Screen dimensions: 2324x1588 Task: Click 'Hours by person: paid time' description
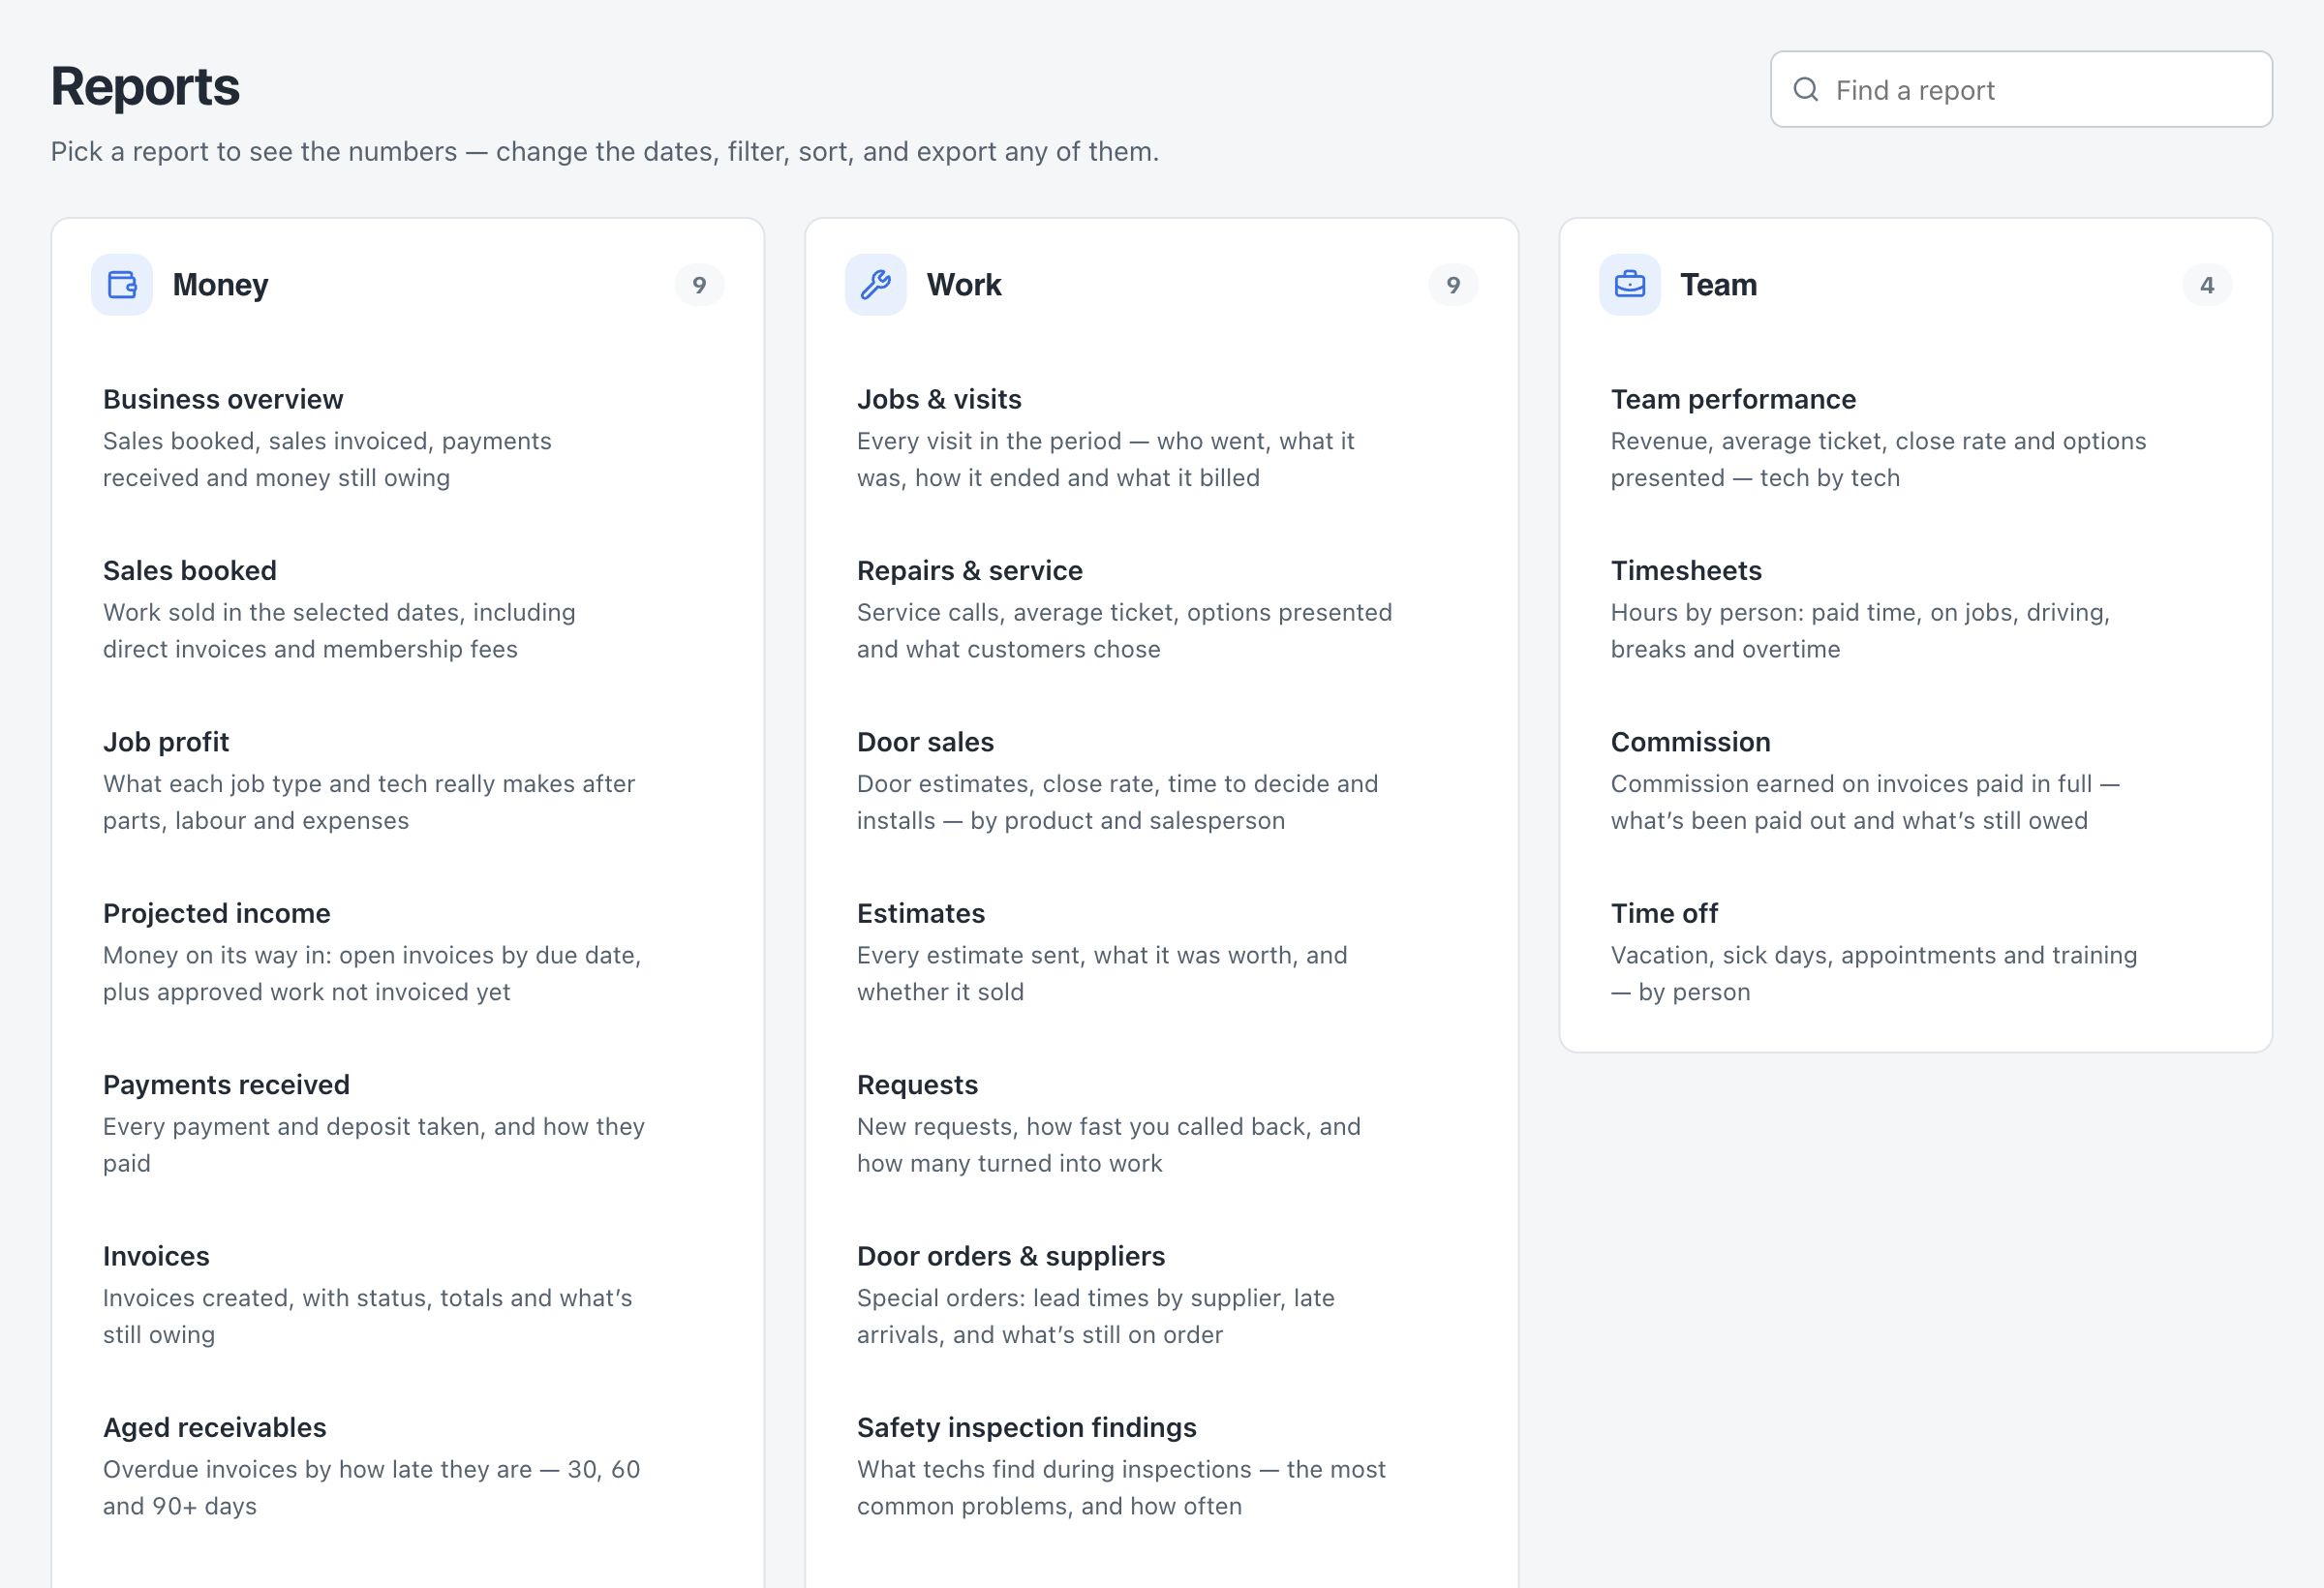pyautogui.click(x=1860, y=630)
